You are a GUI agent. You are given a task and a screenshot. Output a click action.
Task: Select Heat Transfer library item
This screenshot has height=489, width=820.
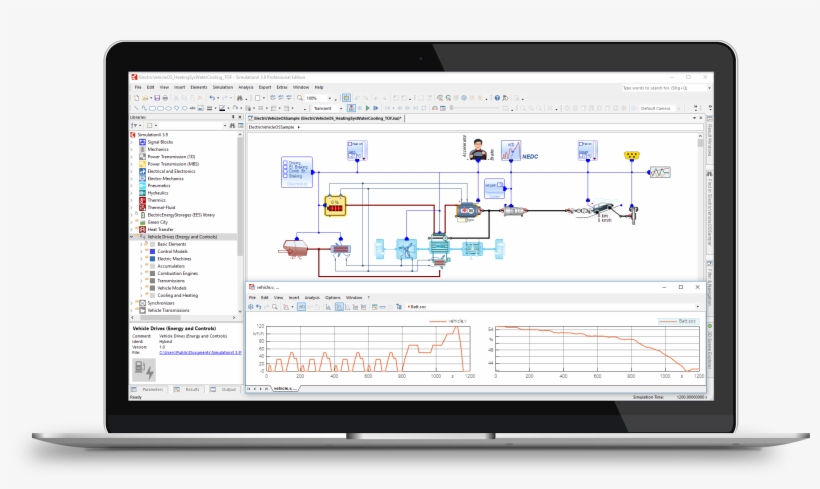tap(161, 230)
